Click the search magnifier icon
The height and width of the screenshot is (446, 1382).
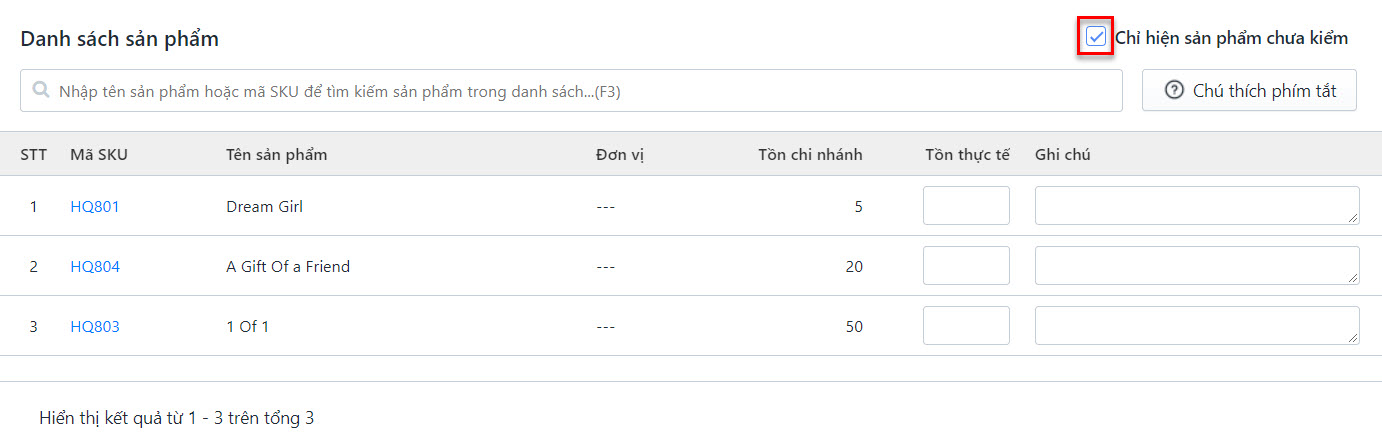click(x=41, y=90)
